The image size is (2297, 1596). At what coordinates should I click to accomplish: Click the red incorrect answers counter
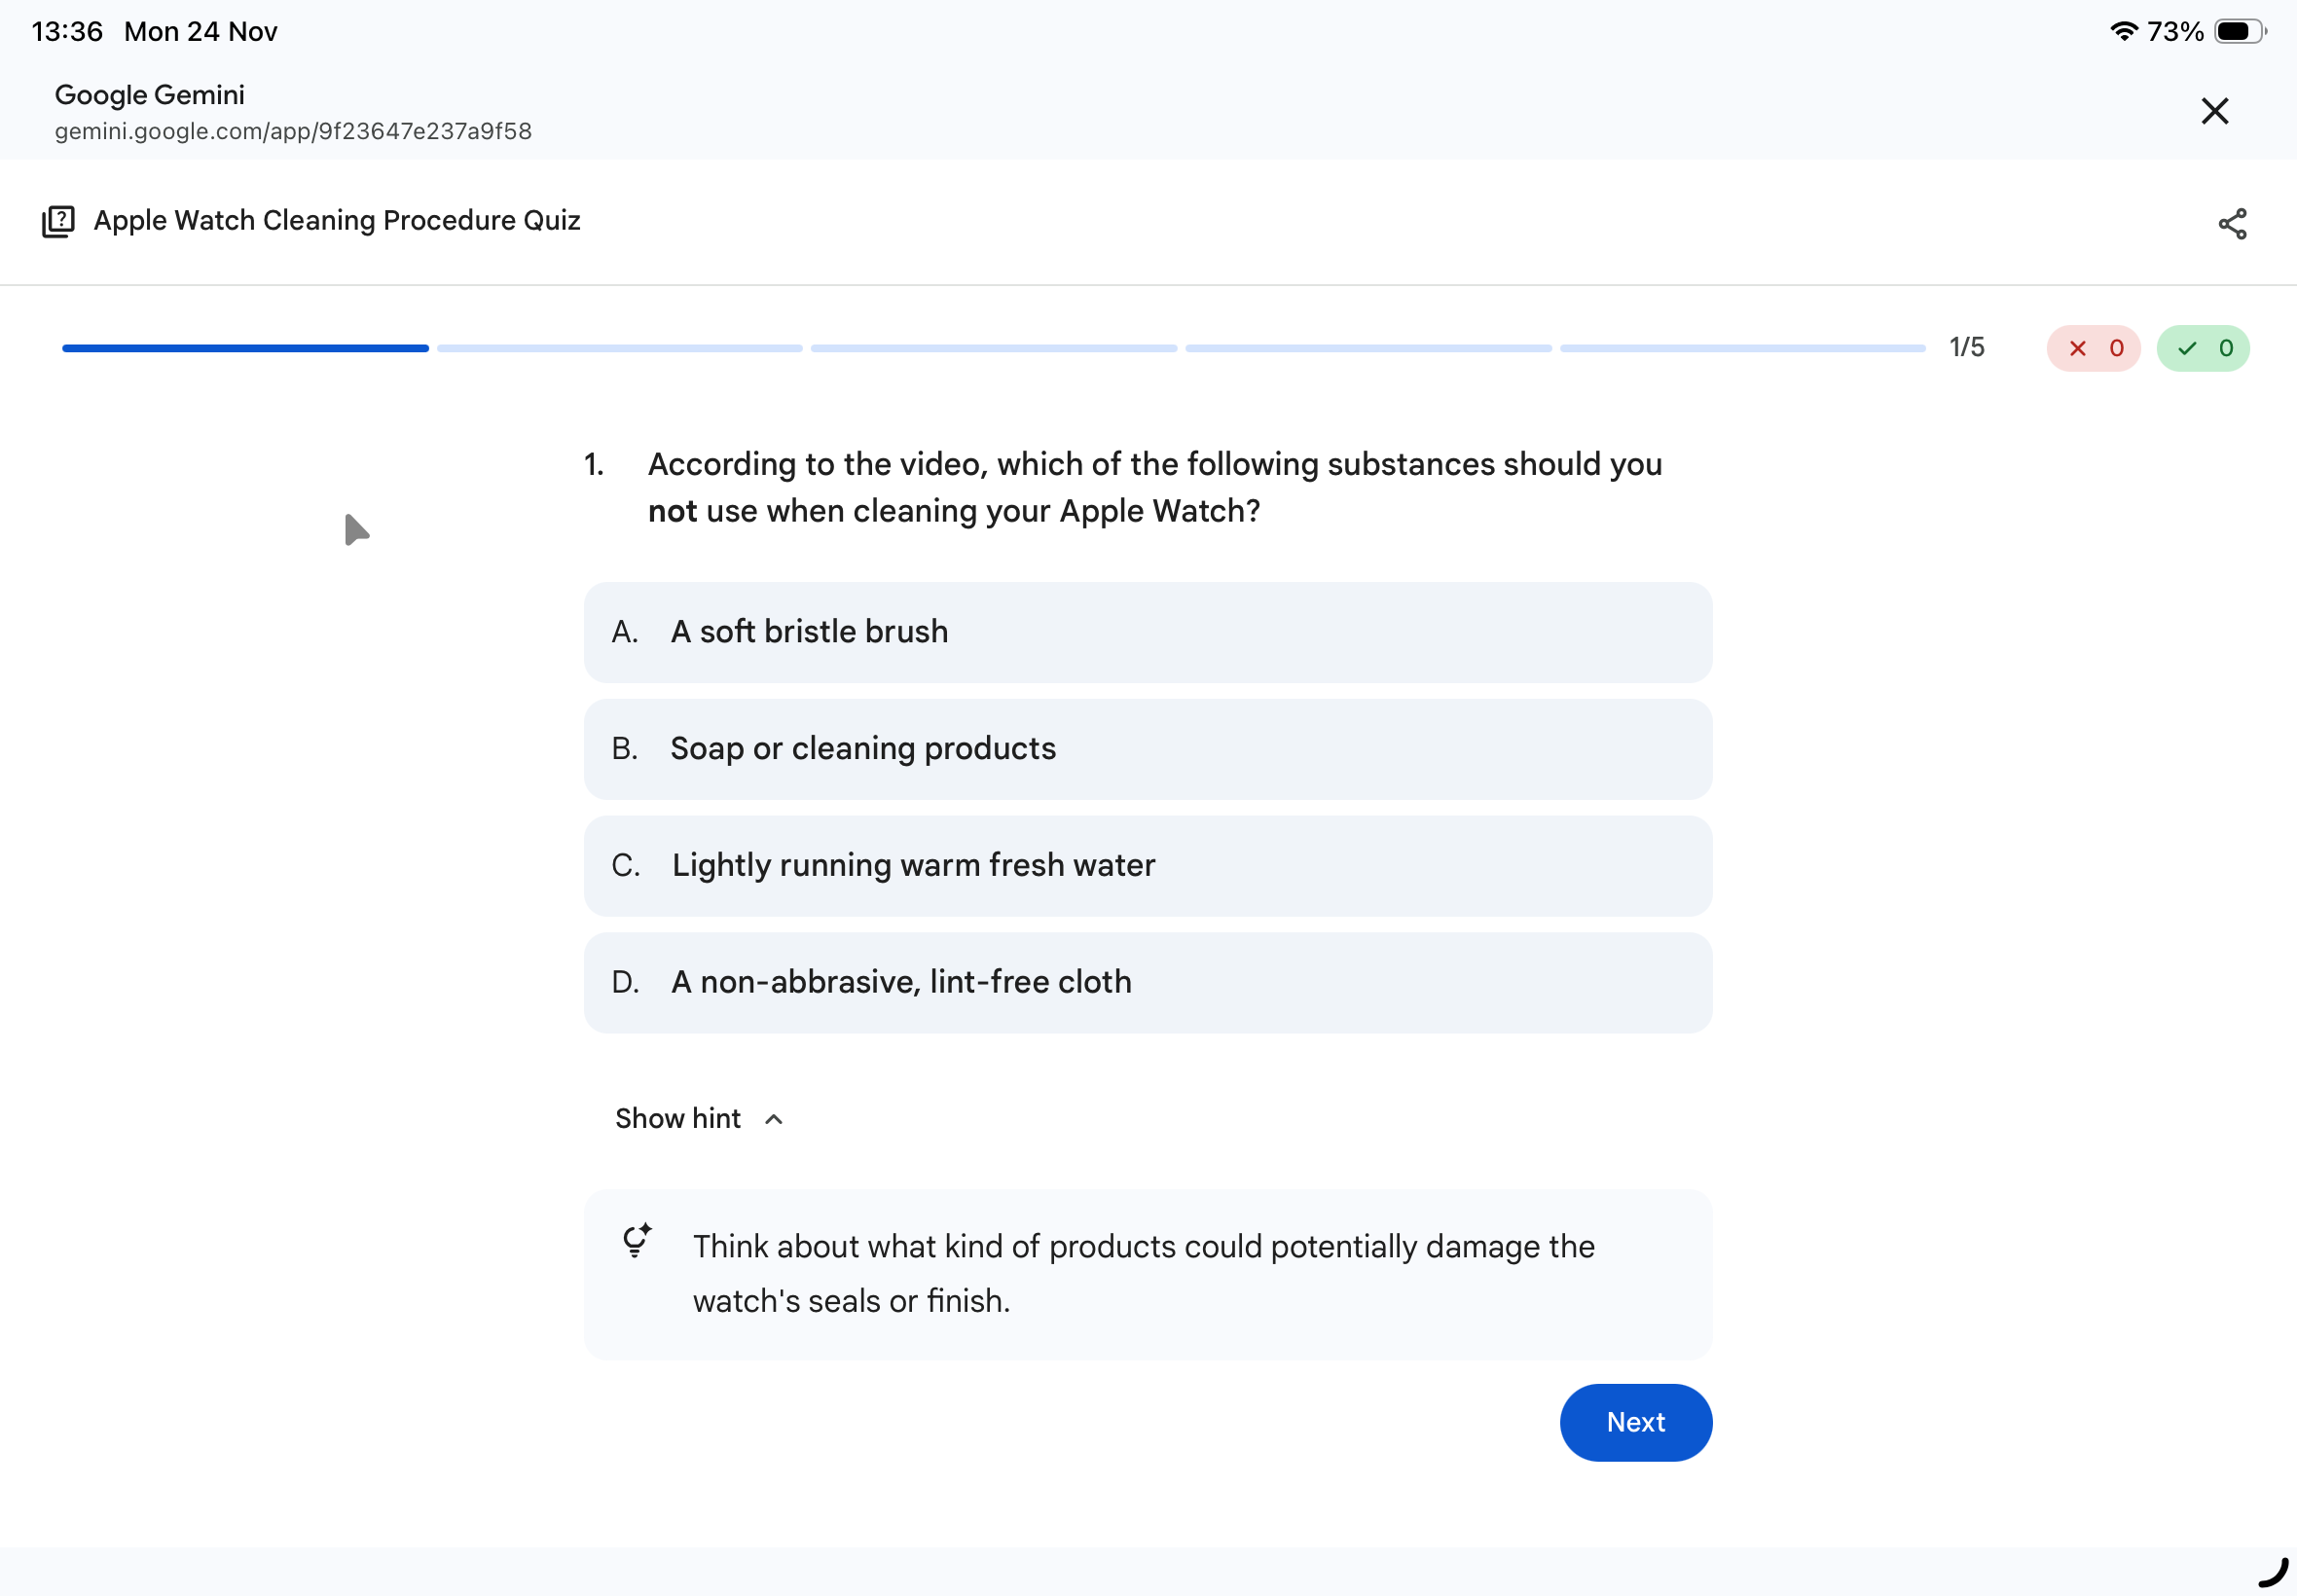pos(2093,347)
